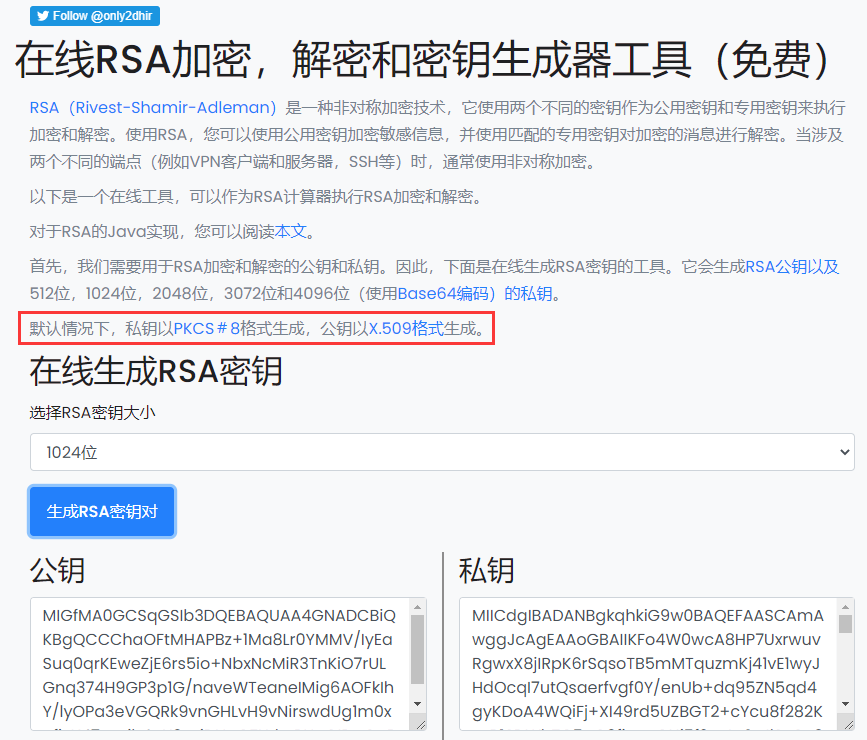The width and height of the screenshot is (867, 740).
Task: Open the 本文 Java implementation link
Action: 291,231
